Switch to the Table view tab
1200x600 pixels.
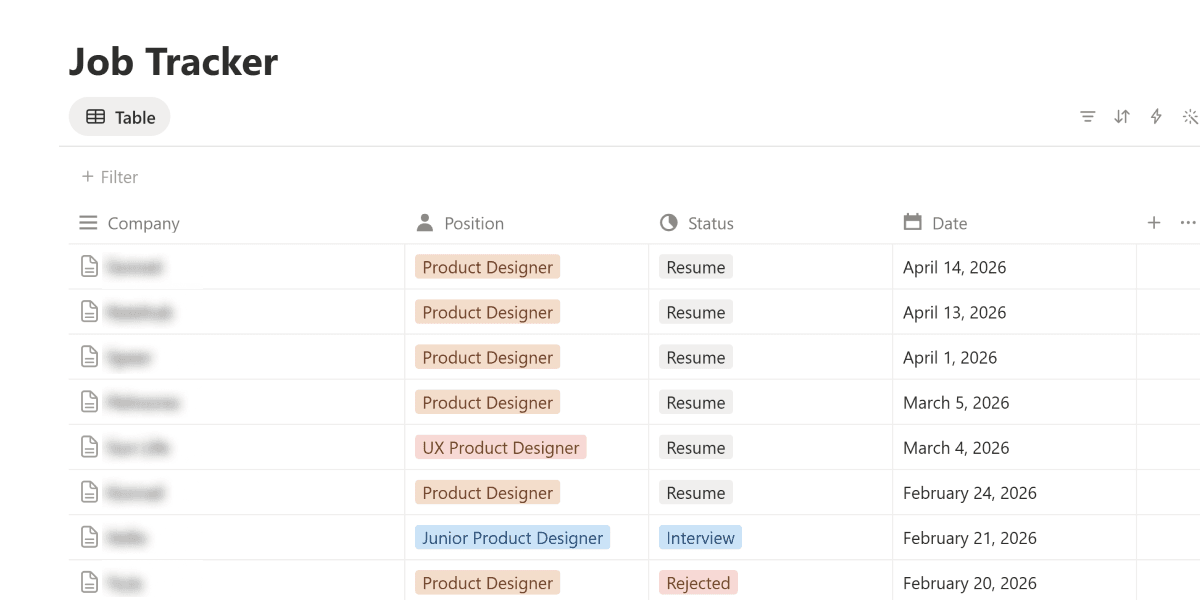(x=120, y=117)
